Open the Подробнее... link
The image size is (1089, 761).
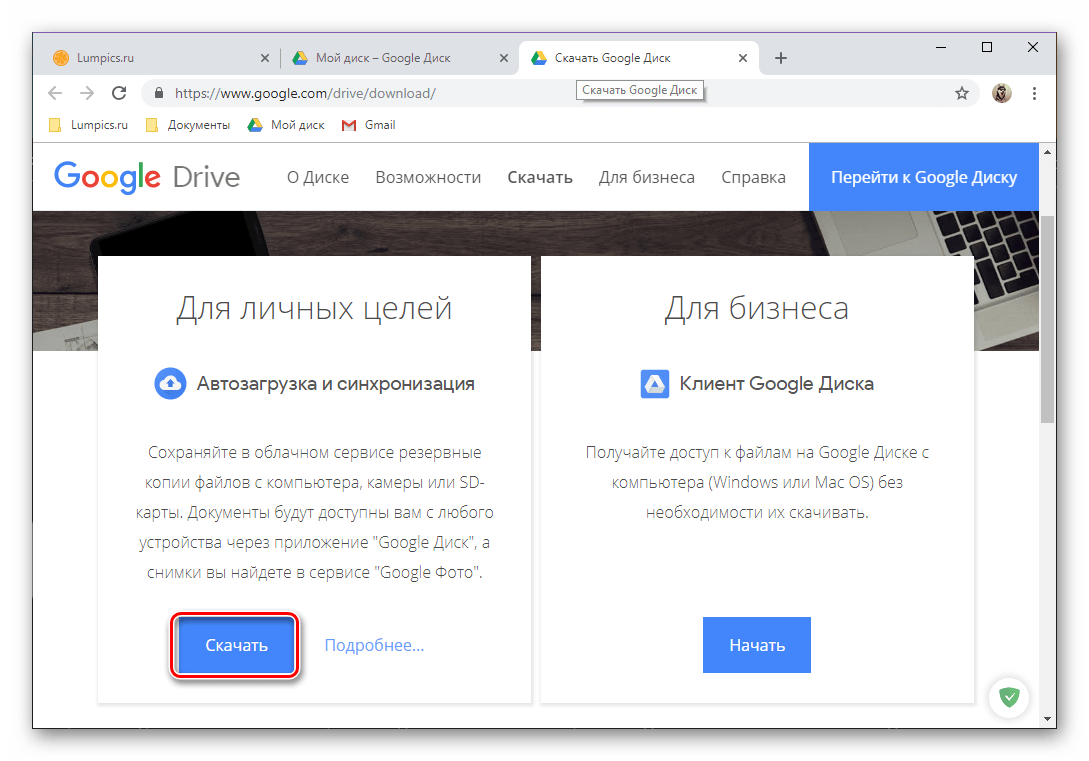click(374, 645)
